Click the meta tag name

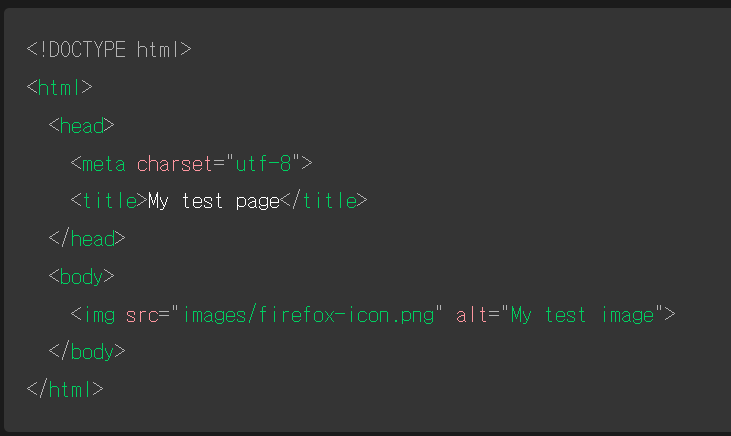click(x=103, y=163)
